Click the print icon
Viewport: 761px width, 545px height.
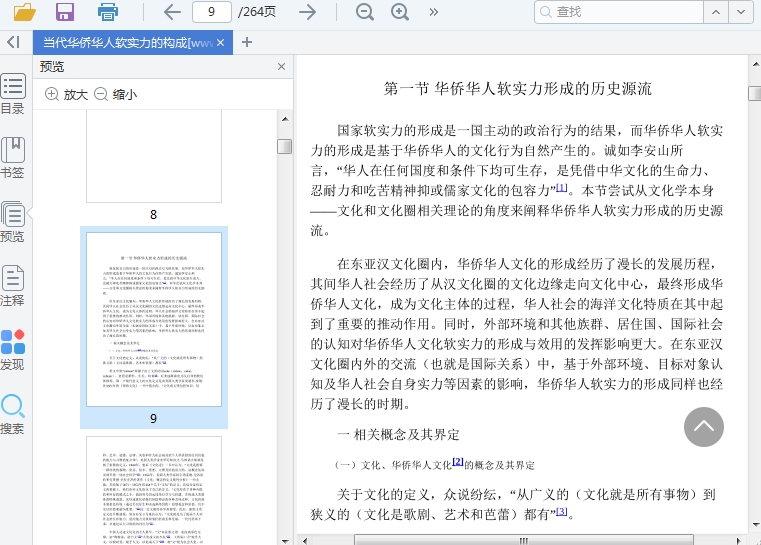point(108,12)
